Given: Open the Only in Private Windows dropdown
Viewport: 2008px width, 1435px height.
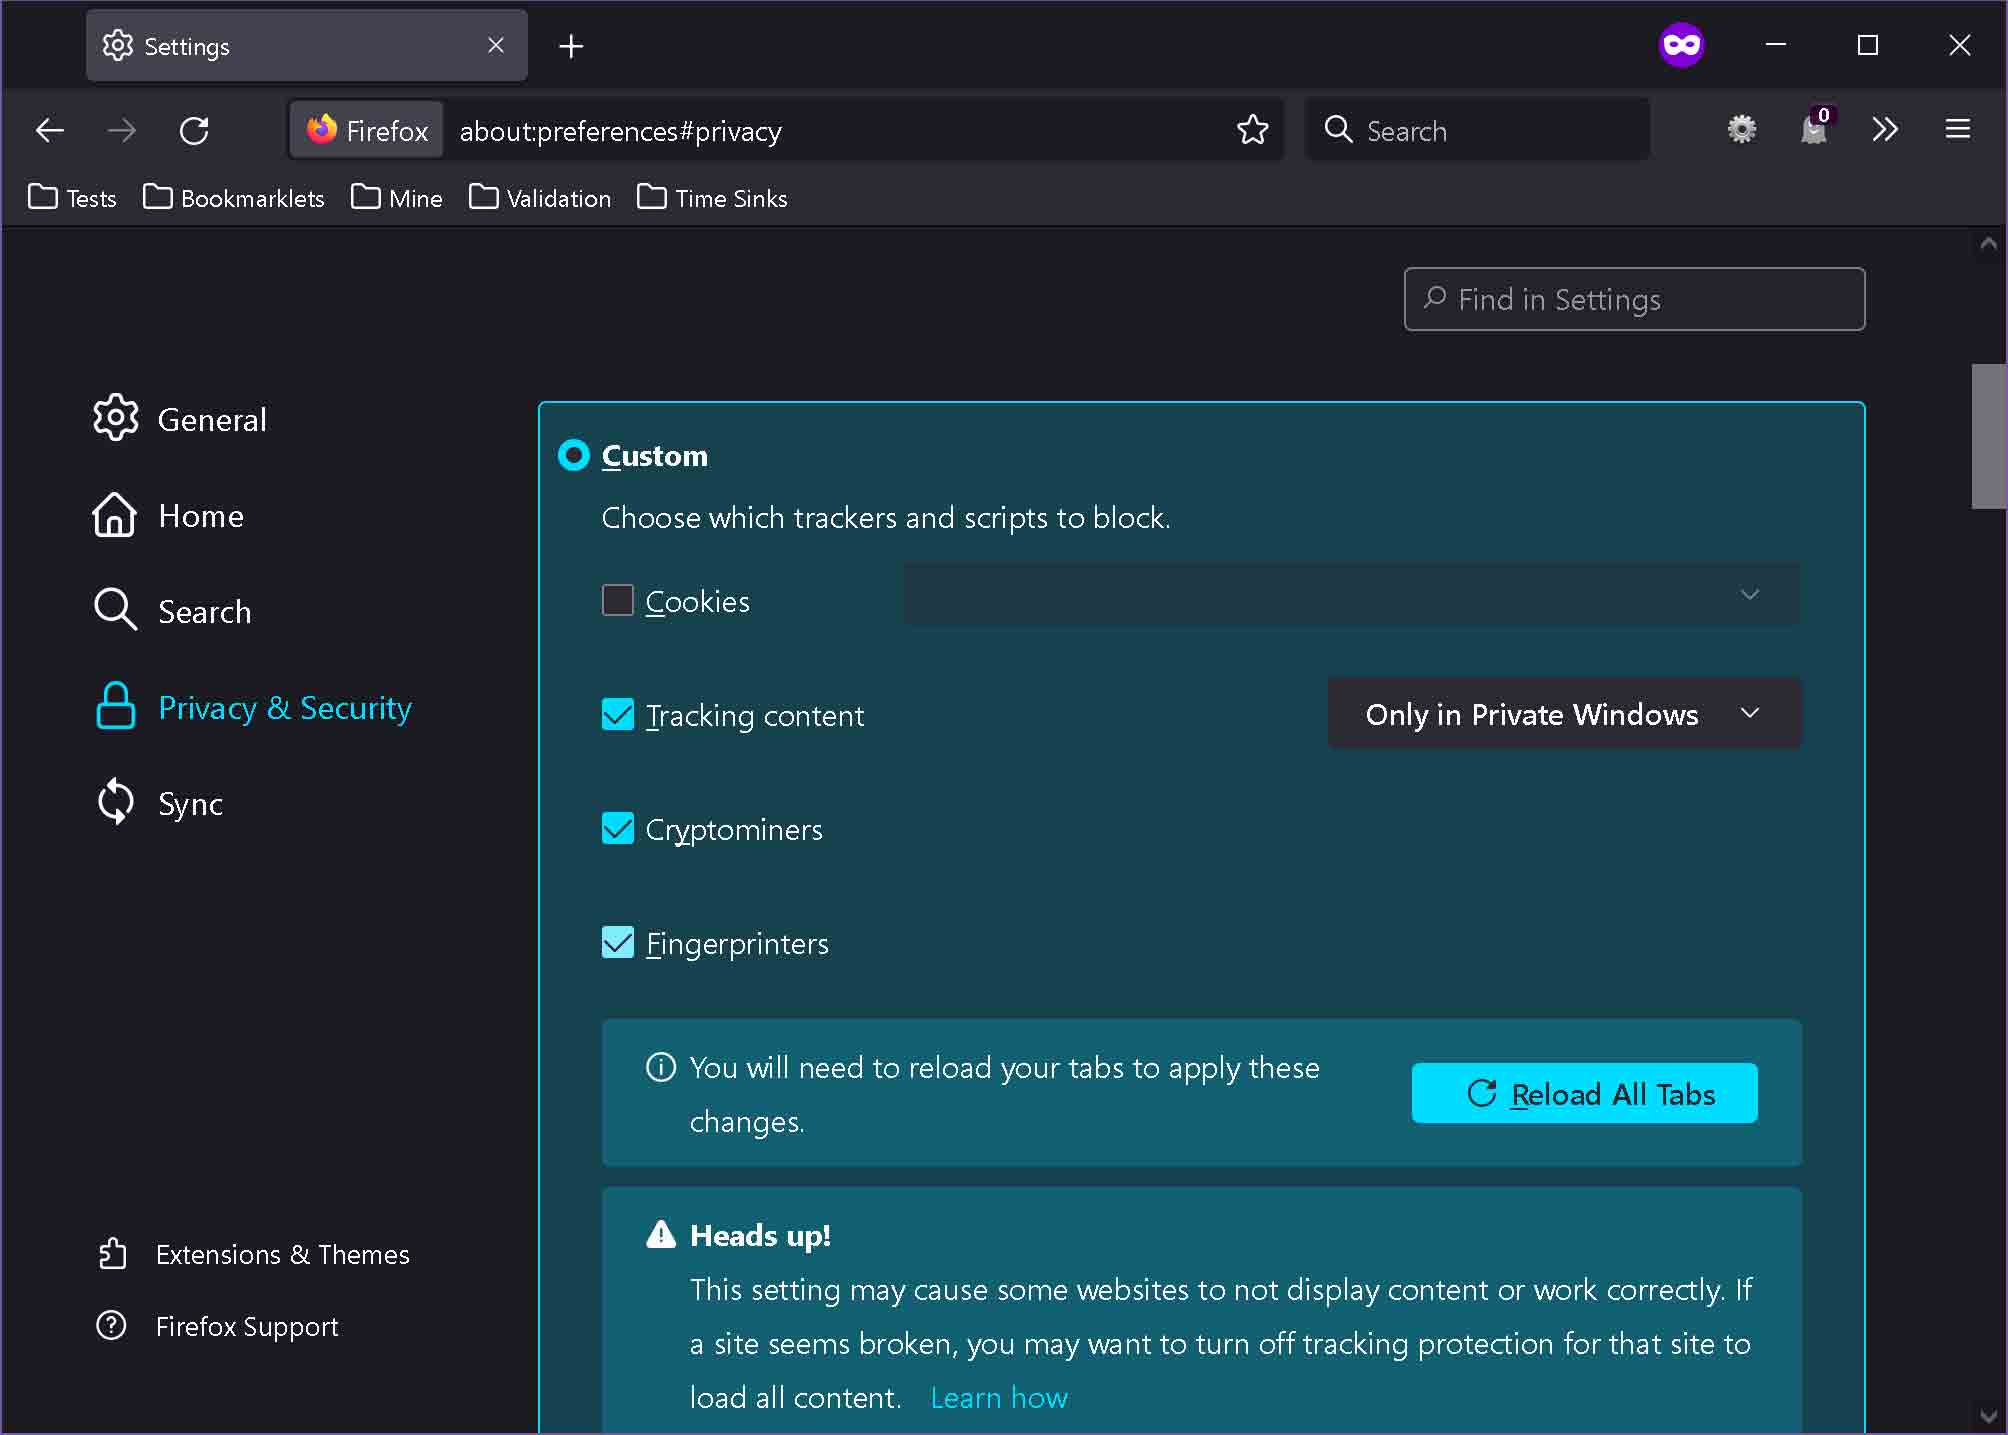Looking at the screenshot, I should click(1564, 714).
